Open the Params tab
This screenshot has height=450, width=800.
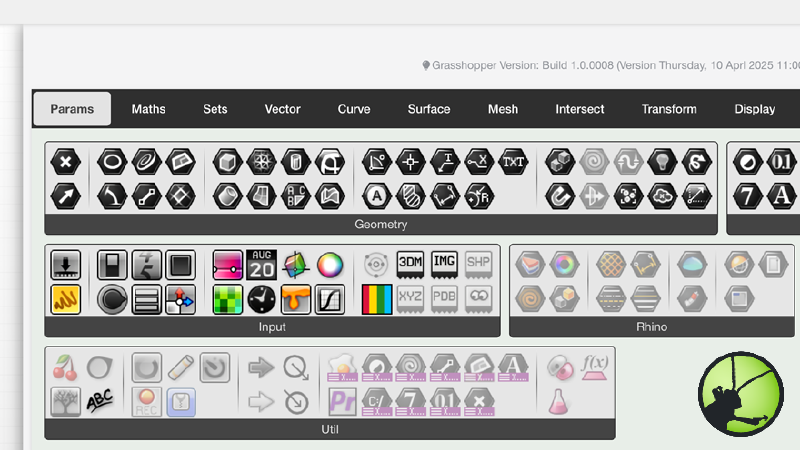click(72, 109)
